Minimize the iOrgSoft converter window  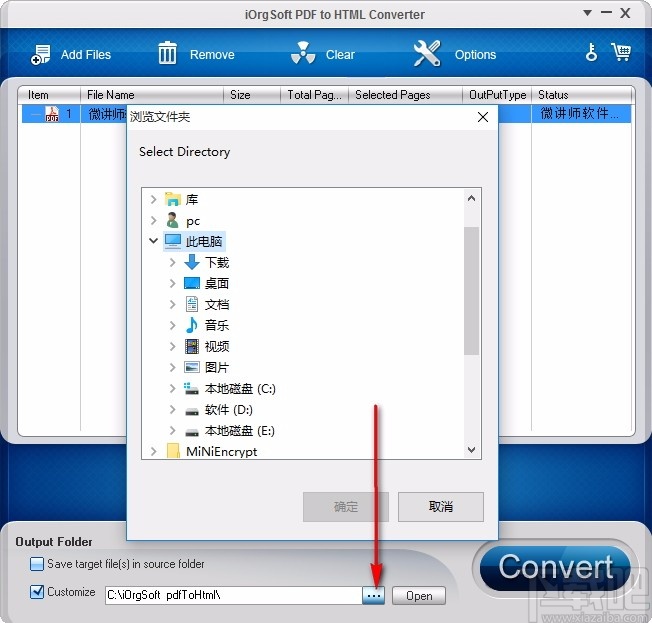coord(606,12)
